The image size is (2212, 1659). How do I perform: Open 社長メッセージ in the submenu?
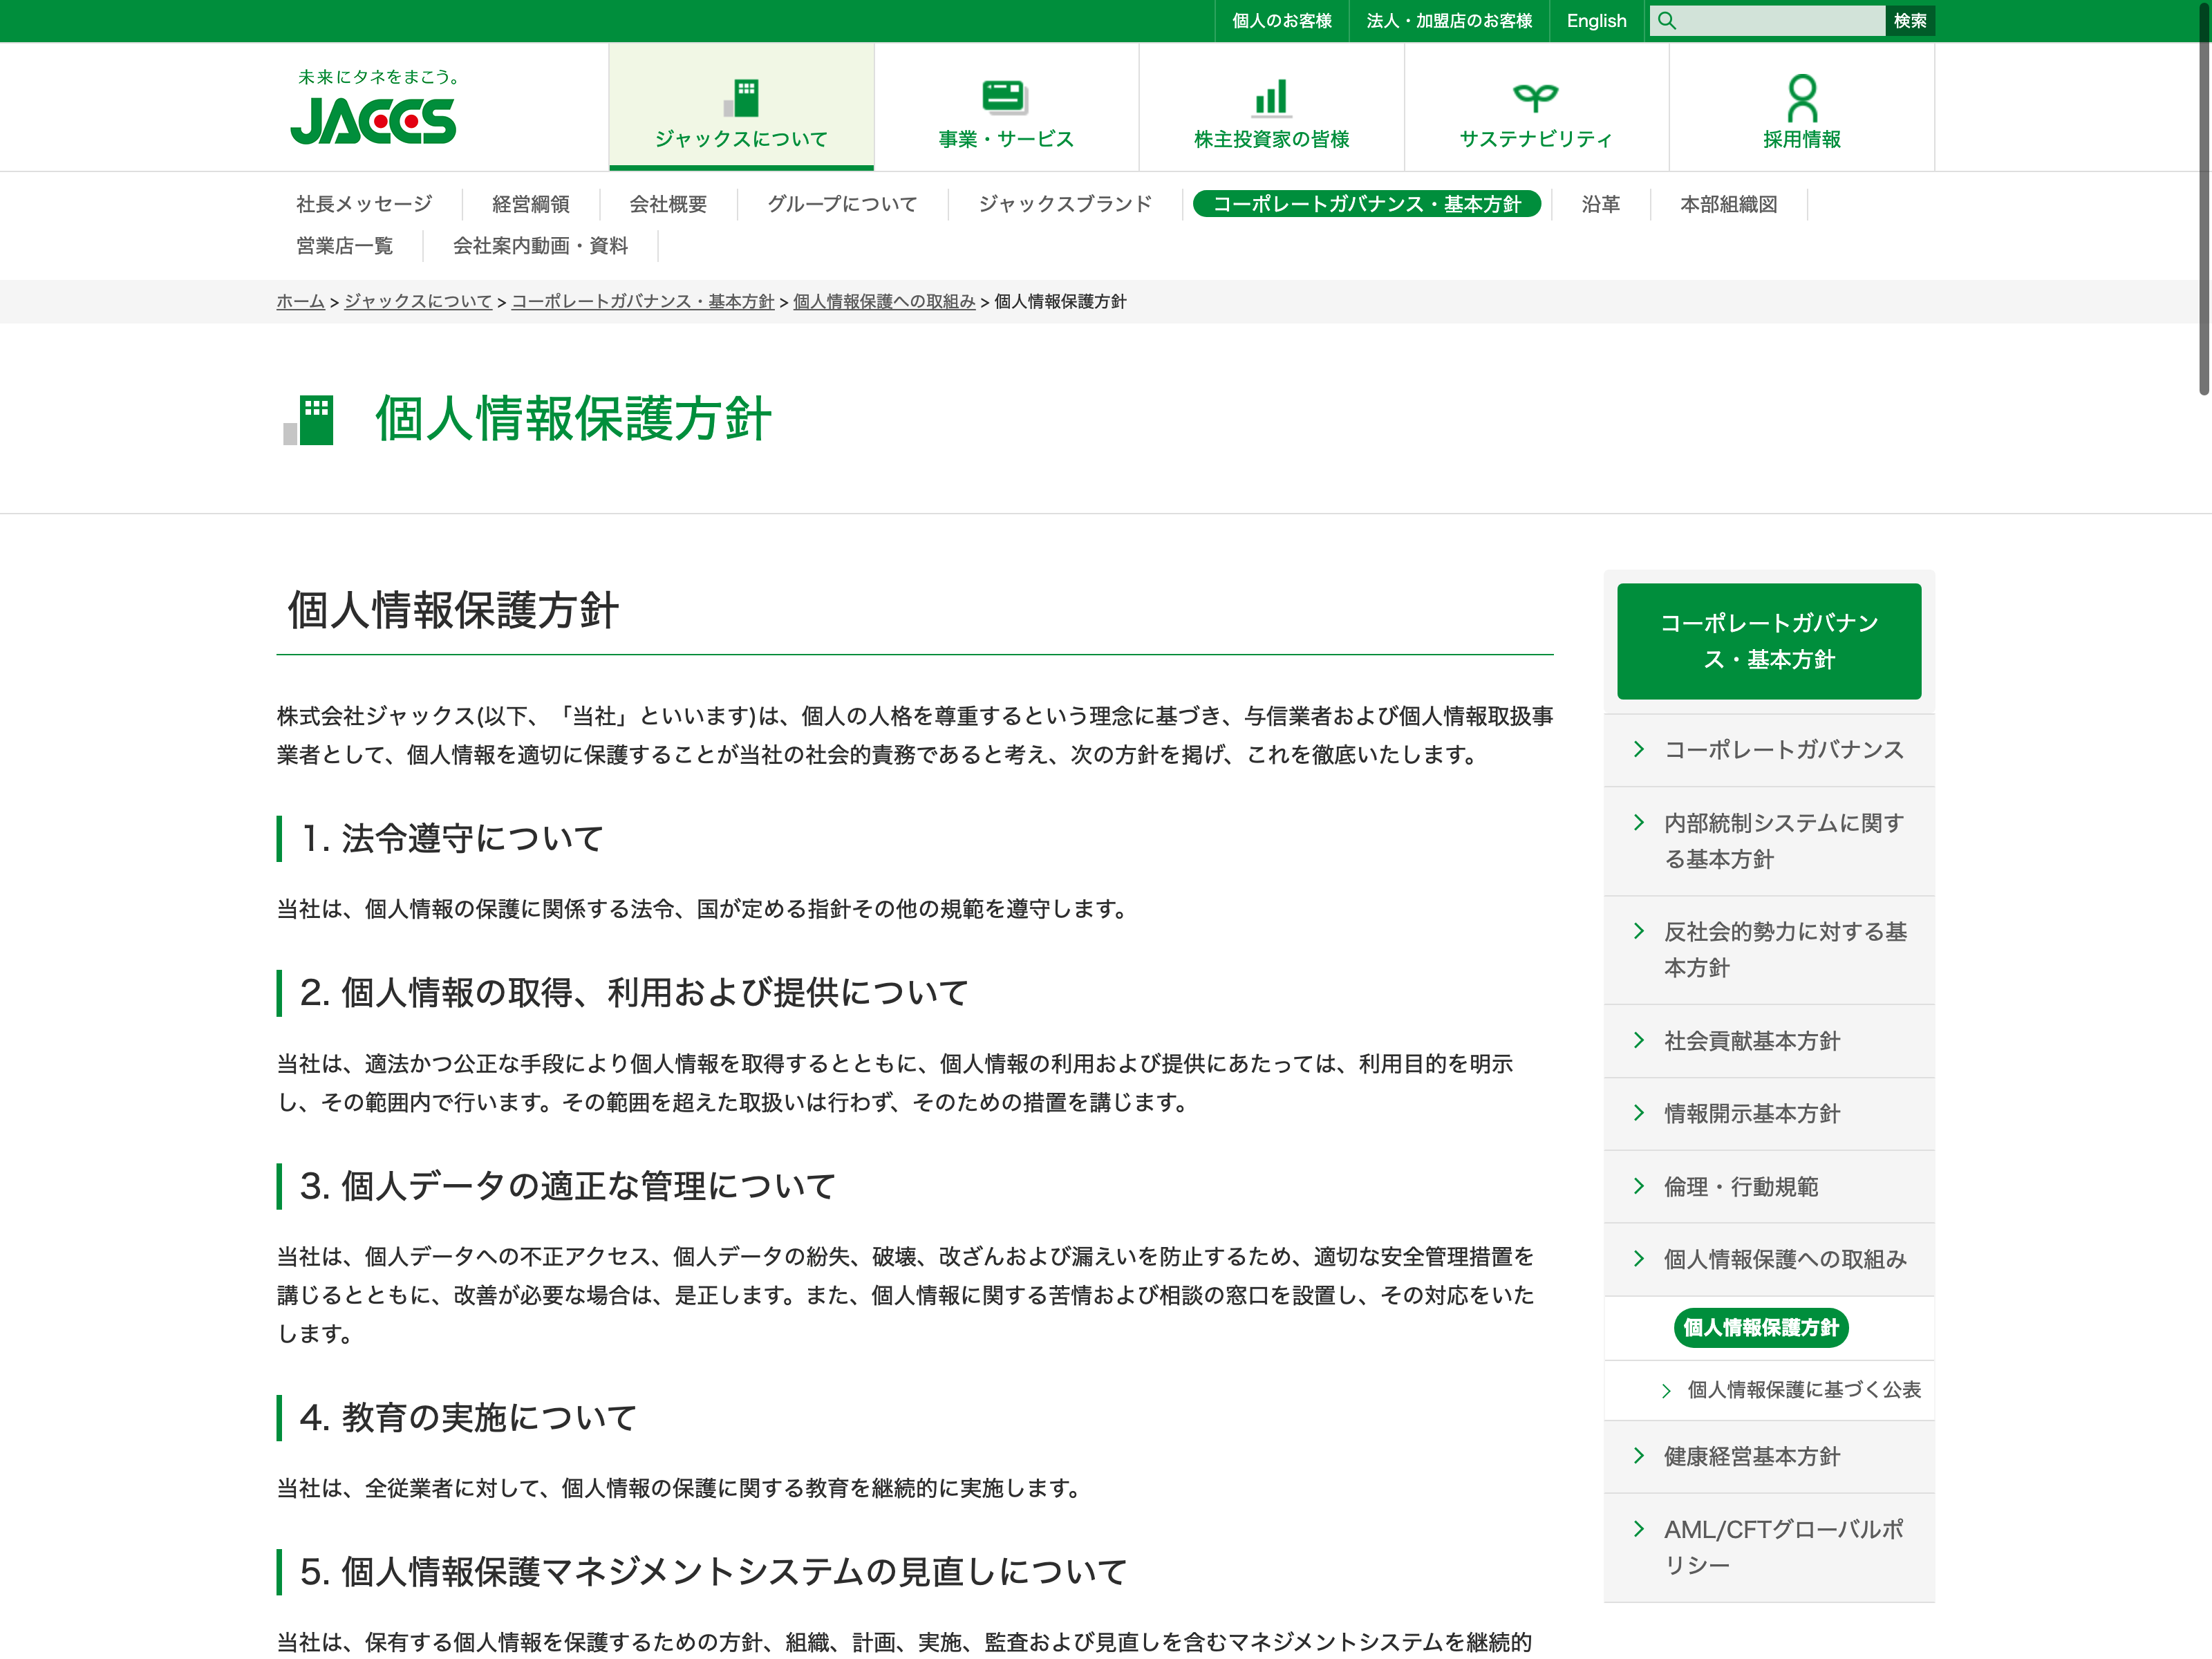pos(364,204)
